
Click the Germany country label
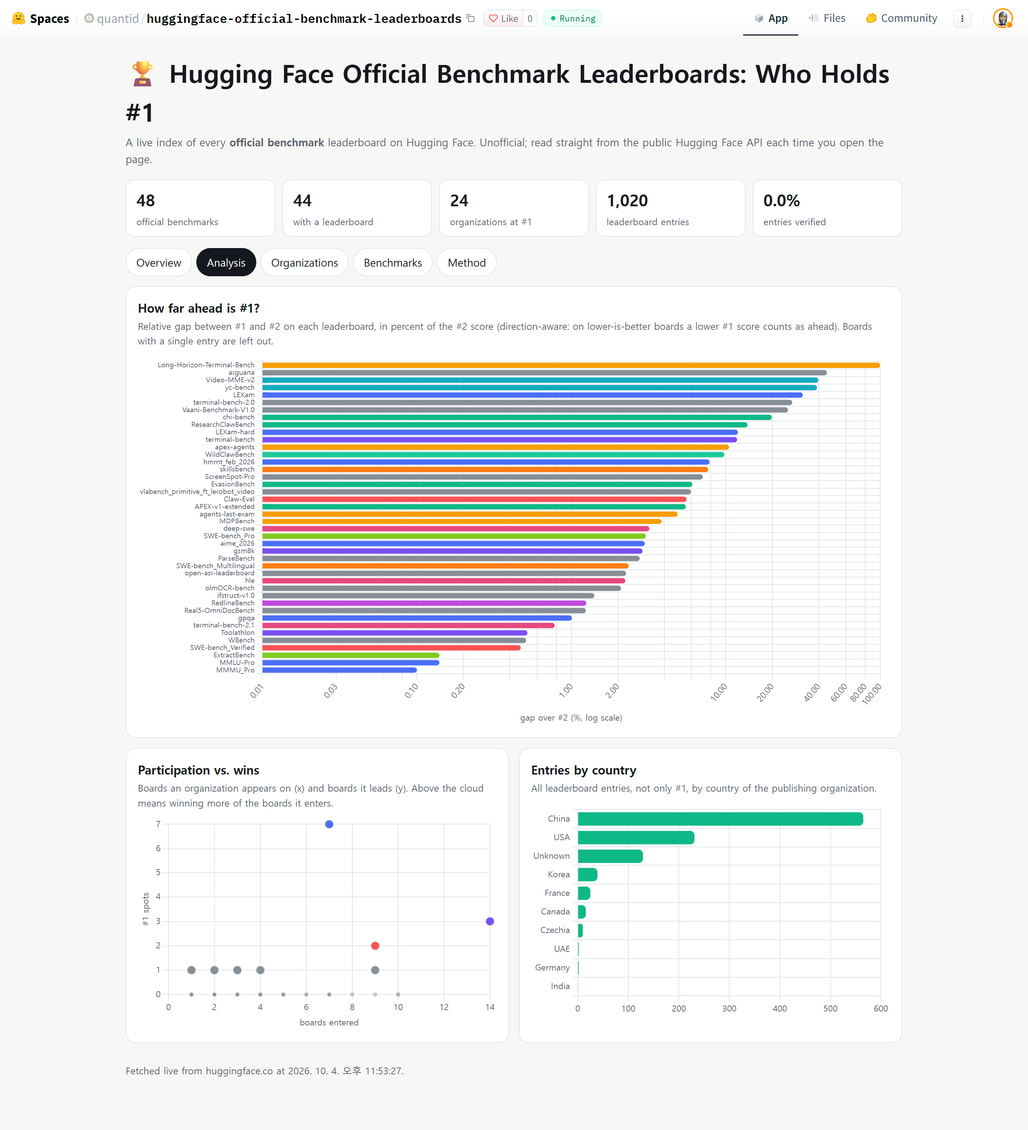552,968
